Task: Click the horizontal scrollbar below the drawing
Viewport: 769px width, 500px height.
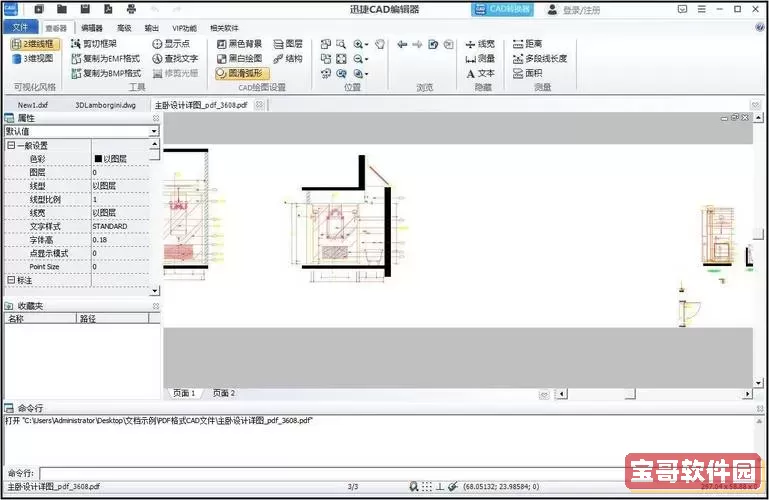Action: [x=653, y=394]
